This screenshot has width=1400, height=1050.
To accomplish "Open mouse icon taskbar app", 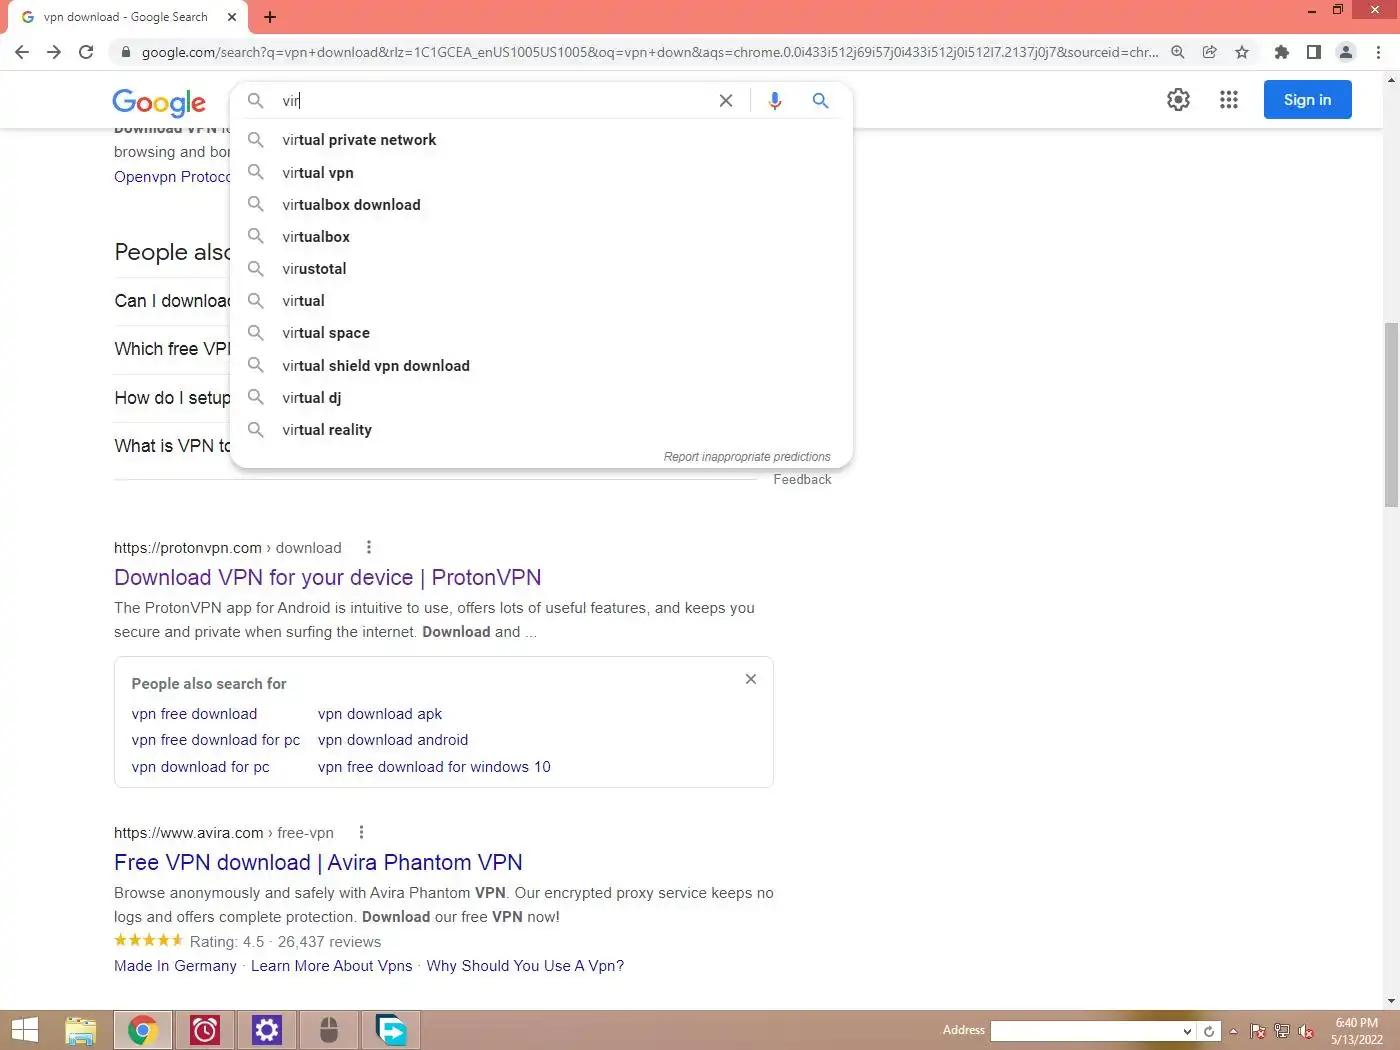I will (329, 1030).
